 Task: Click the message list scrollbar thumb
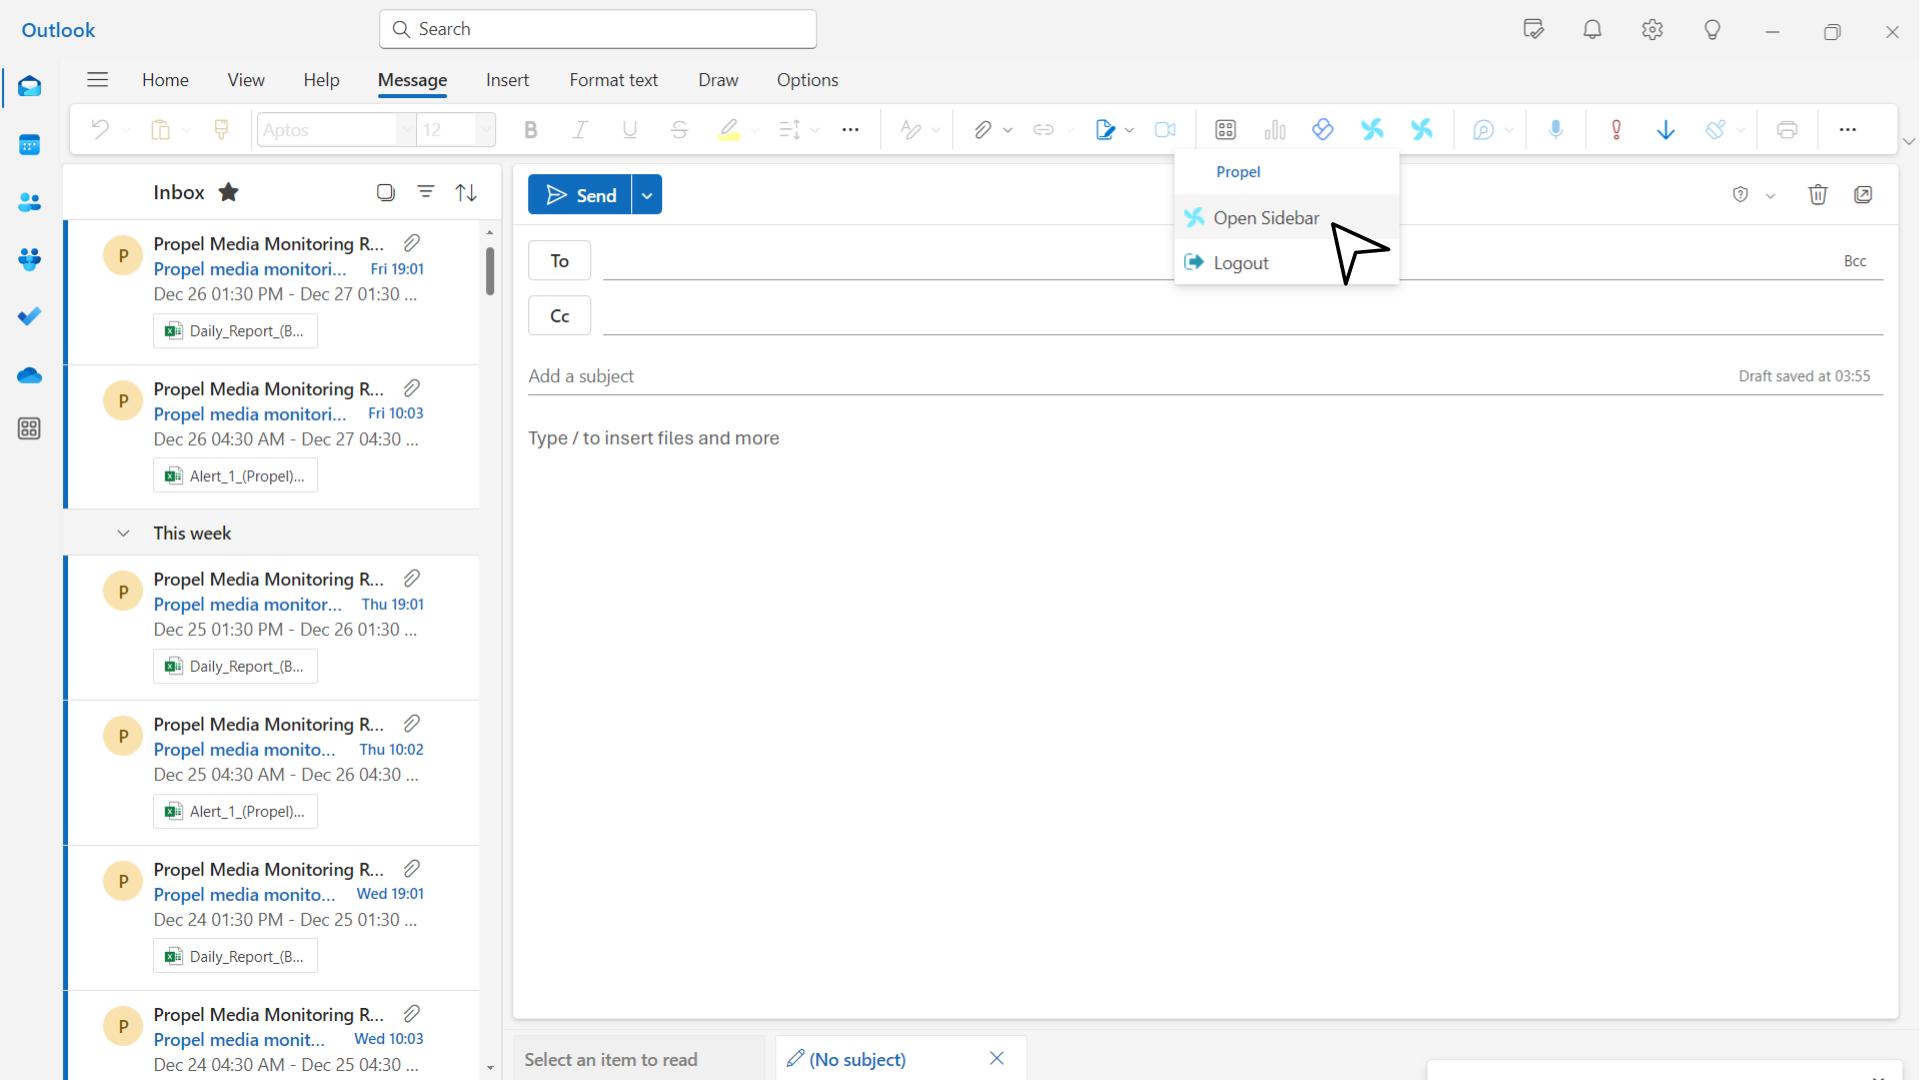point(490,271)
